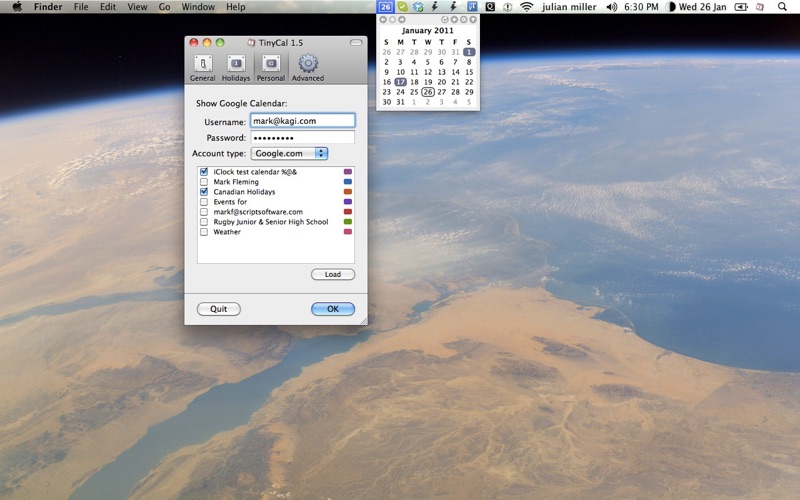Image resolution: width=800 pixels, height=500 pixels.
Task: Click the OK button
Action: [332, 309]
